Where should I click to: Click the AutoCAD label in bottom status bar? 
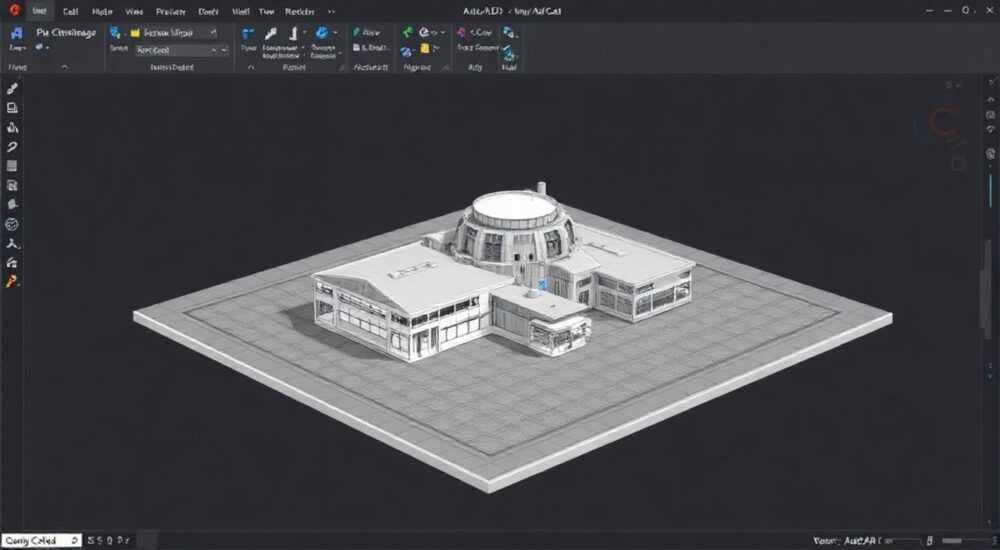860,540
